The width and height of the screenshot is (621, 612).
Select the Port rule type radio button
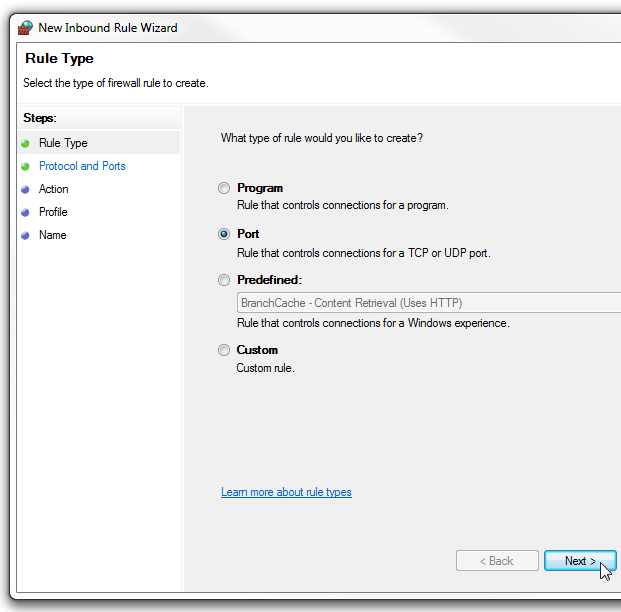coord(224,234)
